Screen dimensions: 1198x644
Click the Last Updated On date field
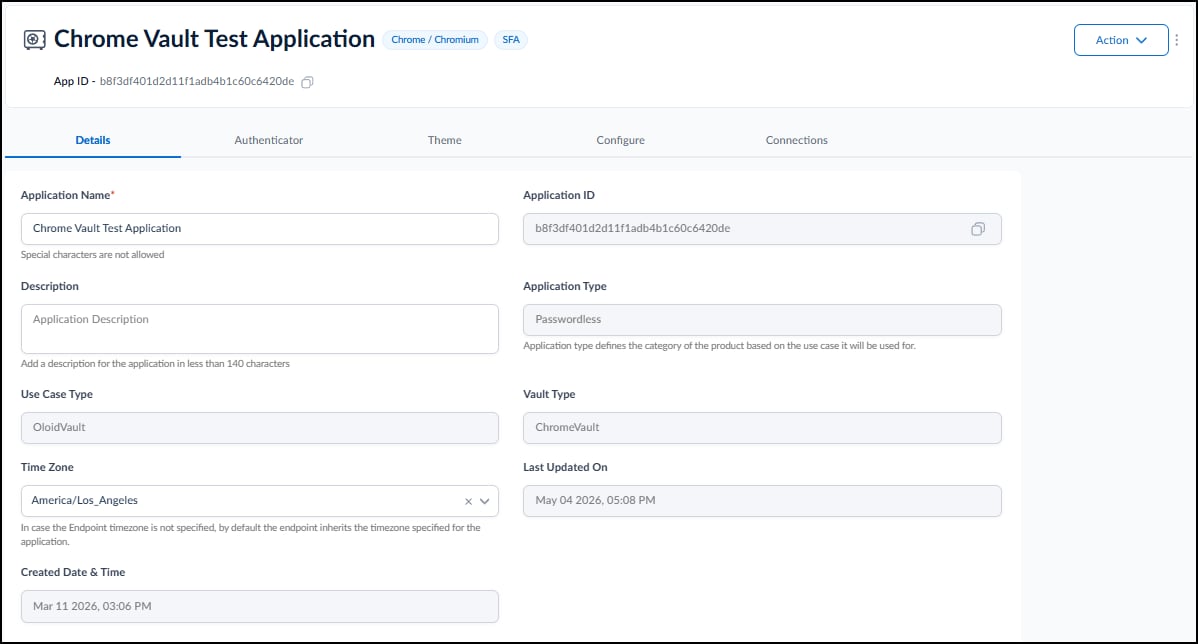pos(762,500)
